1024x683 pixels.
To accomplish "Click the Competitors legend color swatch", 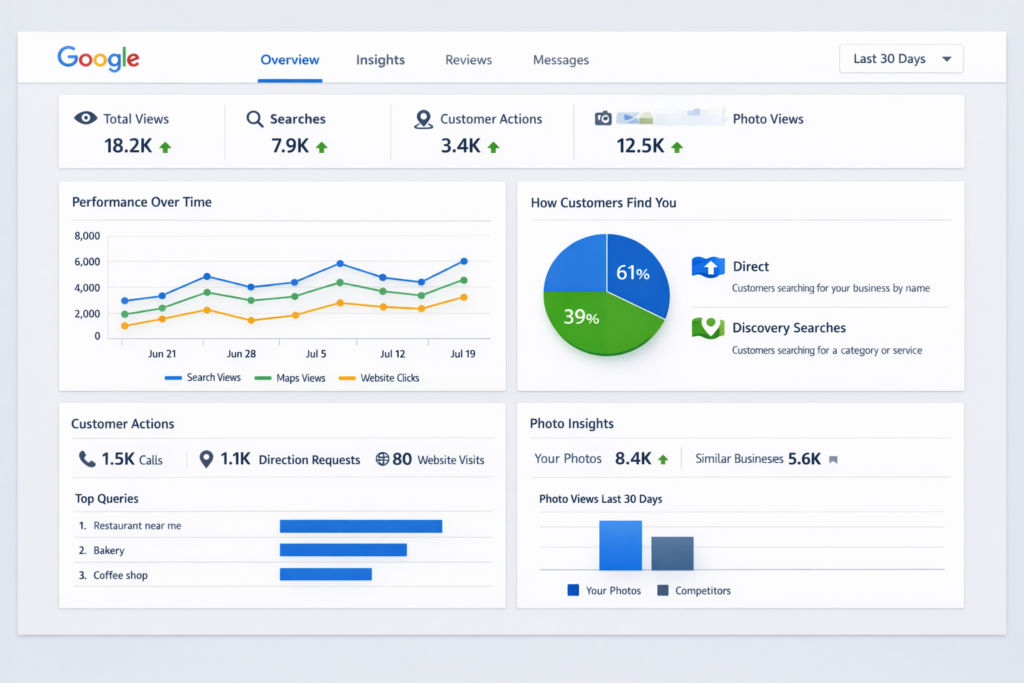I will coord(662,590).
